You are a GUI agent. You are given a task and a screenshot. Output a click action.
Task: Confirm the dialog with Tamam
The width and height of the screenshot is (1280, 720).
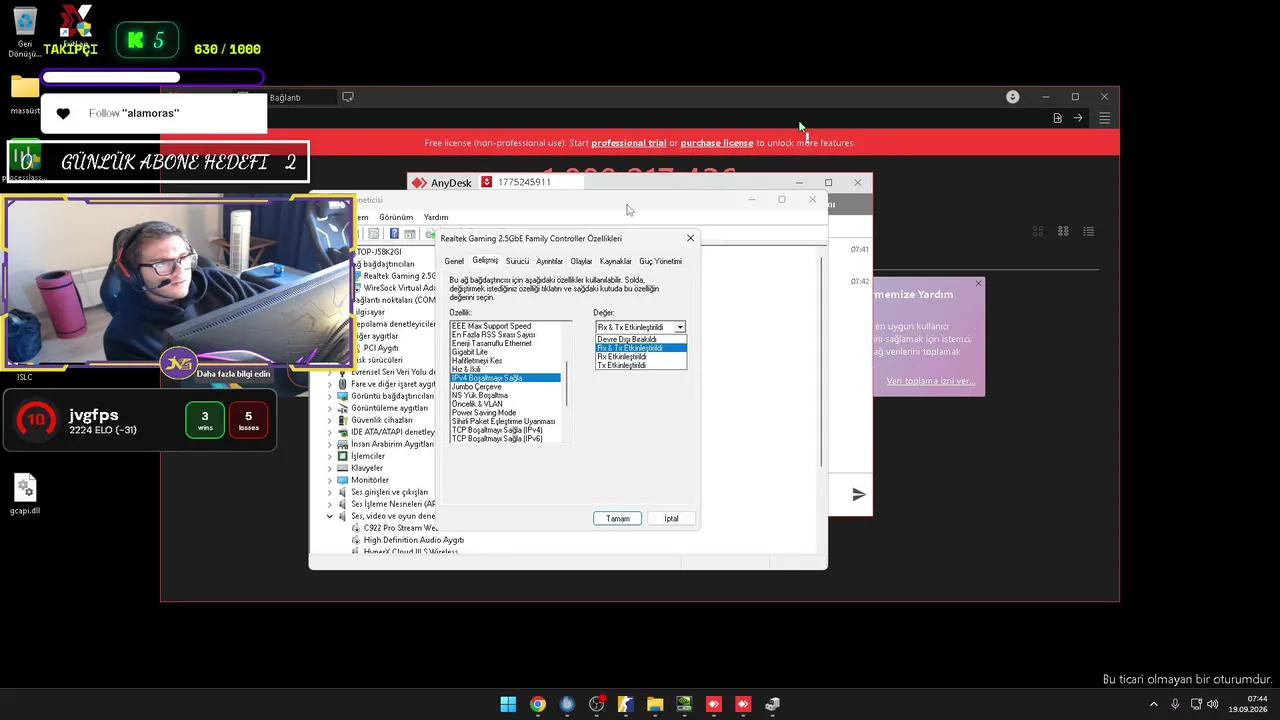[x=618, y=518]
